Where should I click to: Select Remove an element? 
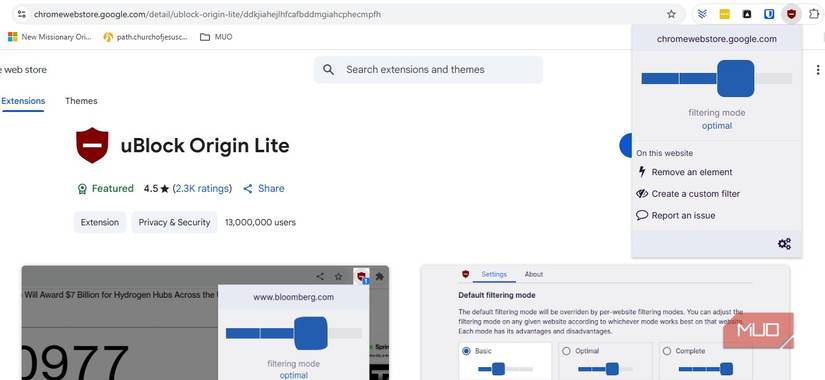pyautogui.click(x=684, y=172)
